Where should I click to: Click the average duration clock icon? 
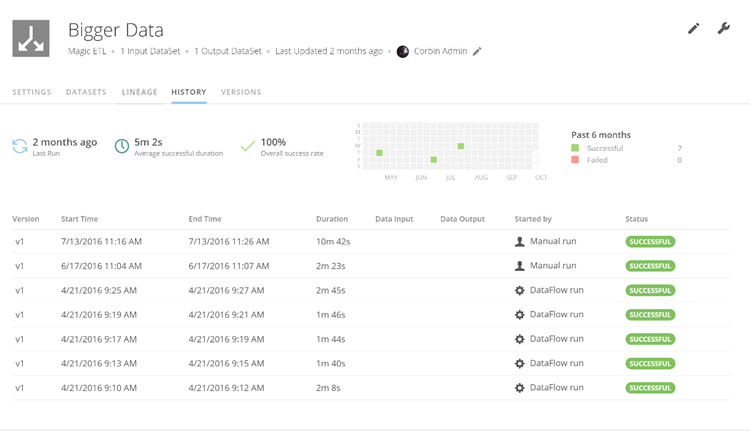click(x=121, y=146)
